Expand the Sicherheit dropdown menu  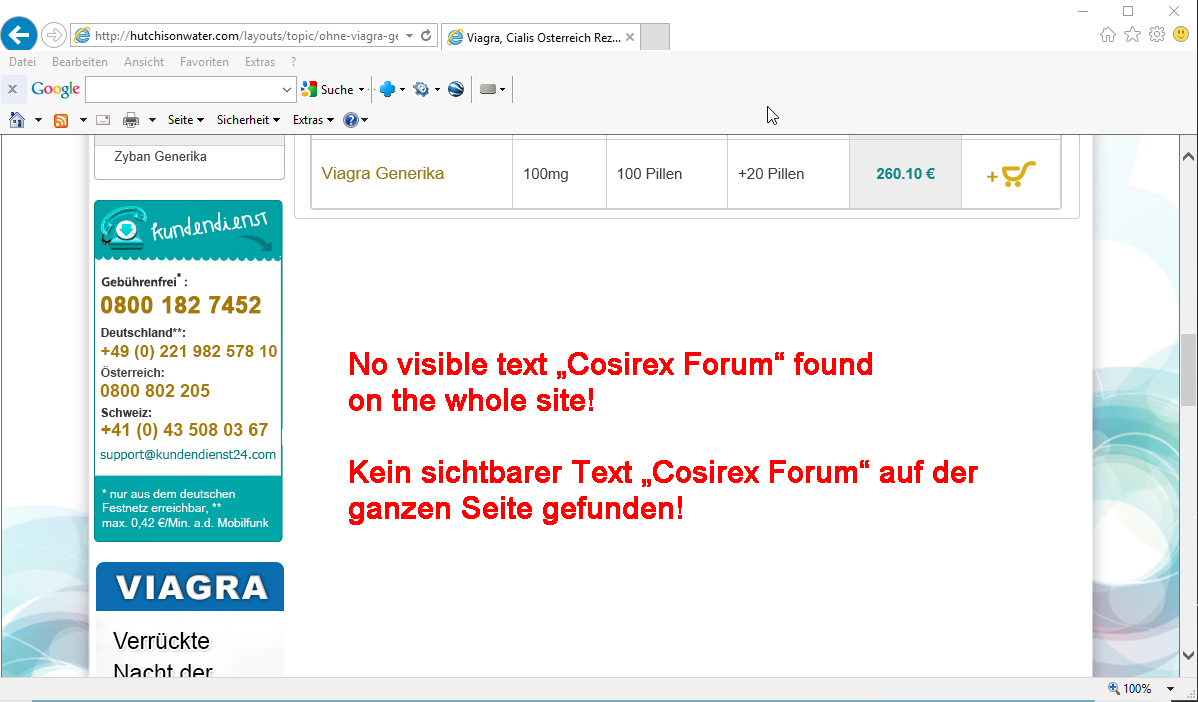249,120
